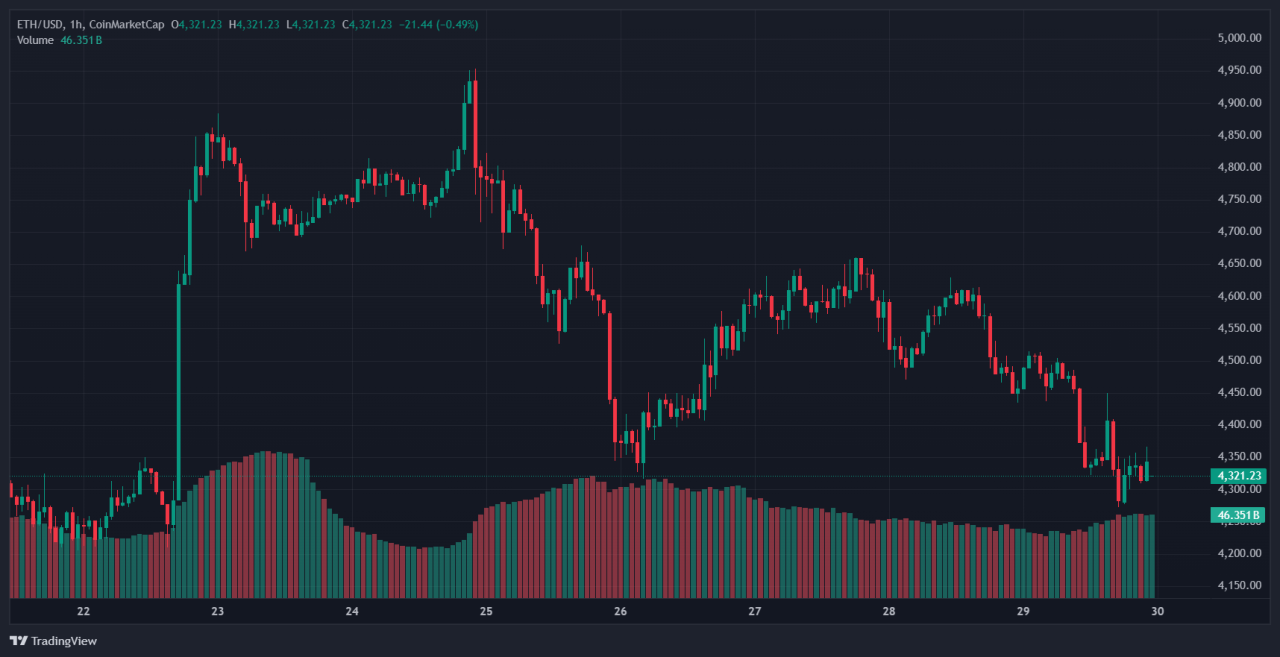Click the current price tag on price axis
The height and width of the screenshot is (657, 1280).
(1237, 476)
